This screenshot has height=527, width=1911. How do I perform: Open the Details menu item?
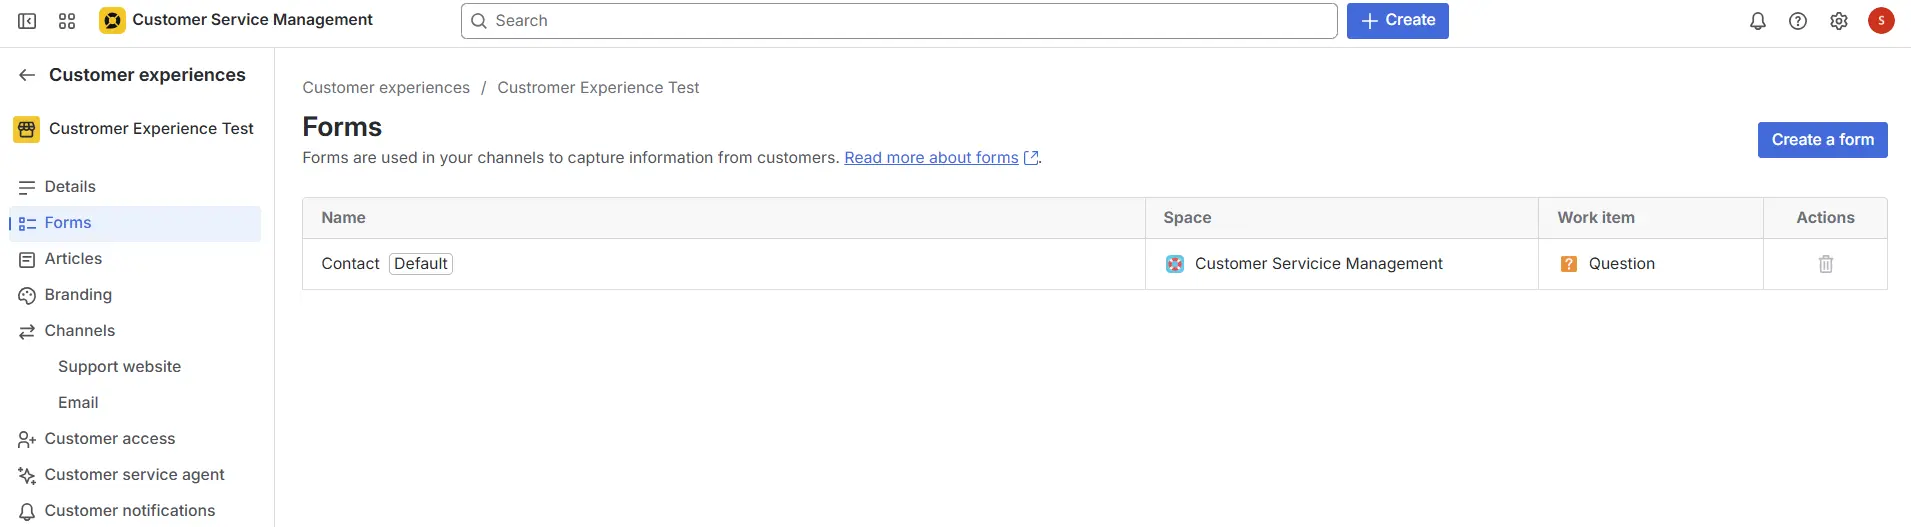click(x=70, y=187)
